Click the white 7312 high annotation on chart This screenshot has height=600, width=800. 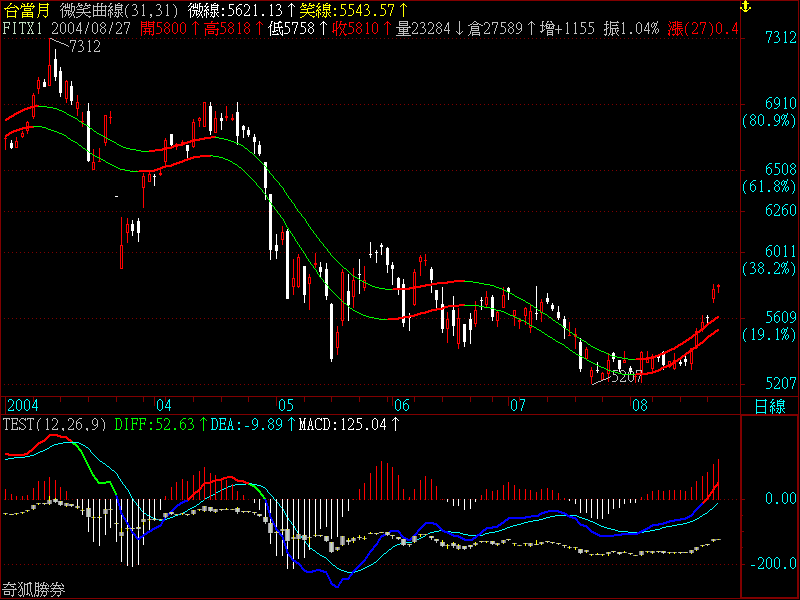click(85, 46)
